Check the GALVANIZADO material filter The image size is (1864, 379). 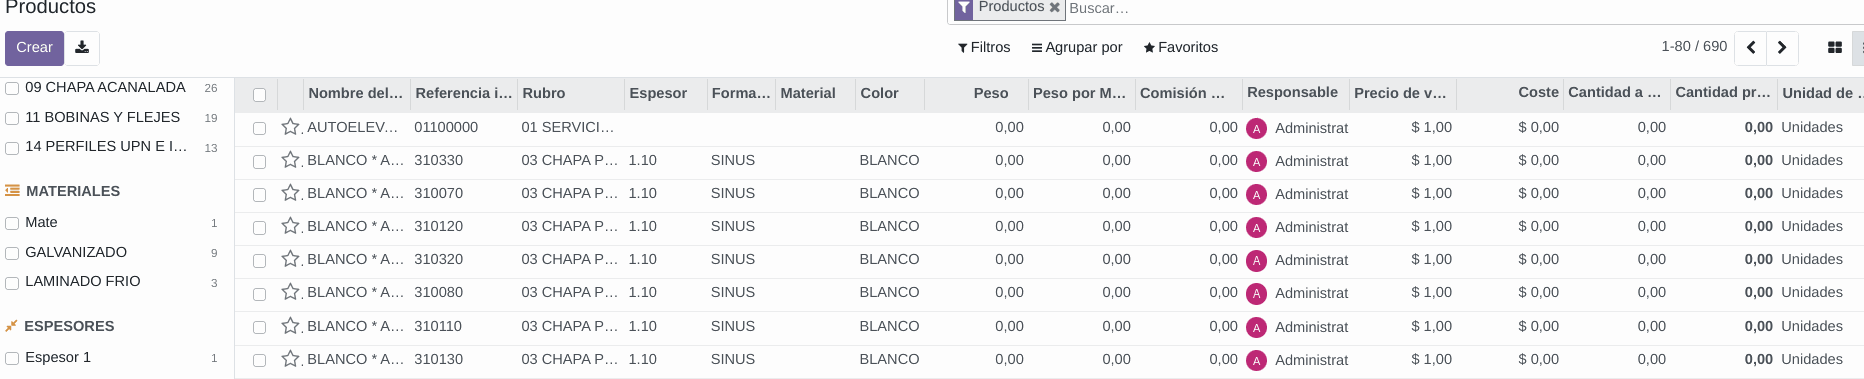(x=12, y=253)
